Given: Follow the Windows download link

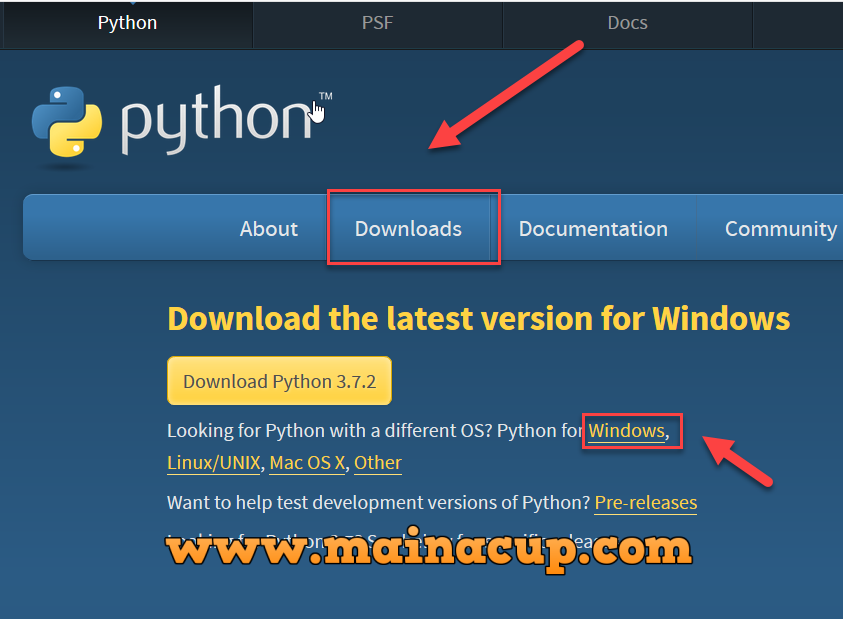Looking at the screenshot, I should click(x=627, y=431).
